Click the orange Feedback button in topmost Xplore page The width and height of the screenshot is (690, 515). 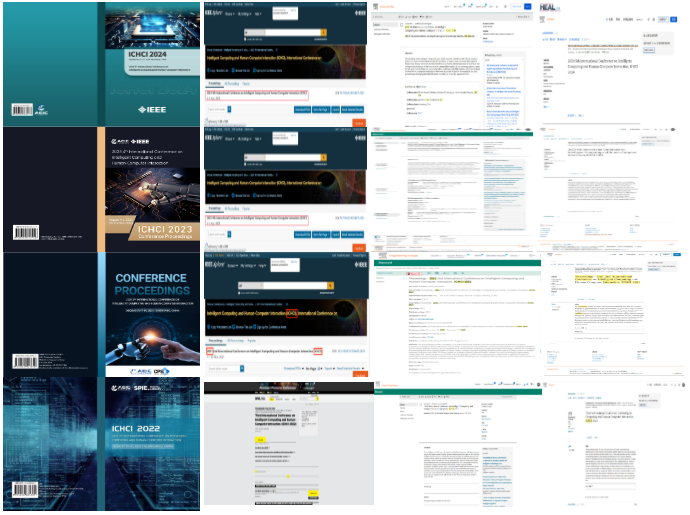360,123
